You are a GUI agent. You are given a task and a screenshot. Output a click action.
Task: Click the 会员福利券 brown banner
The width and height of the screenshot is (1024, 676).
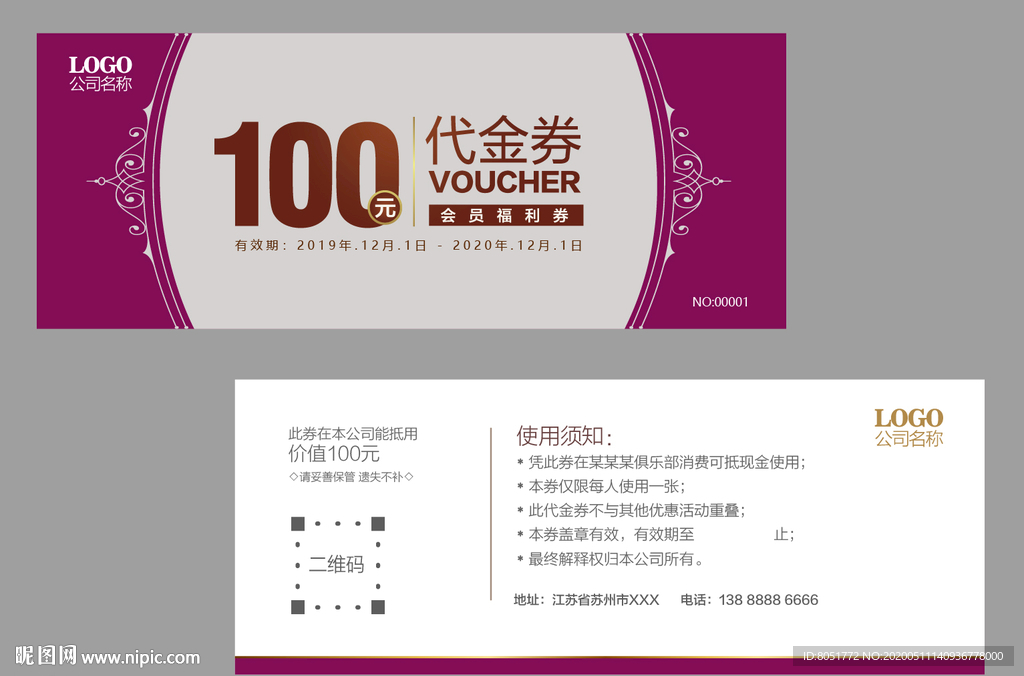click(x=505, y=216)
